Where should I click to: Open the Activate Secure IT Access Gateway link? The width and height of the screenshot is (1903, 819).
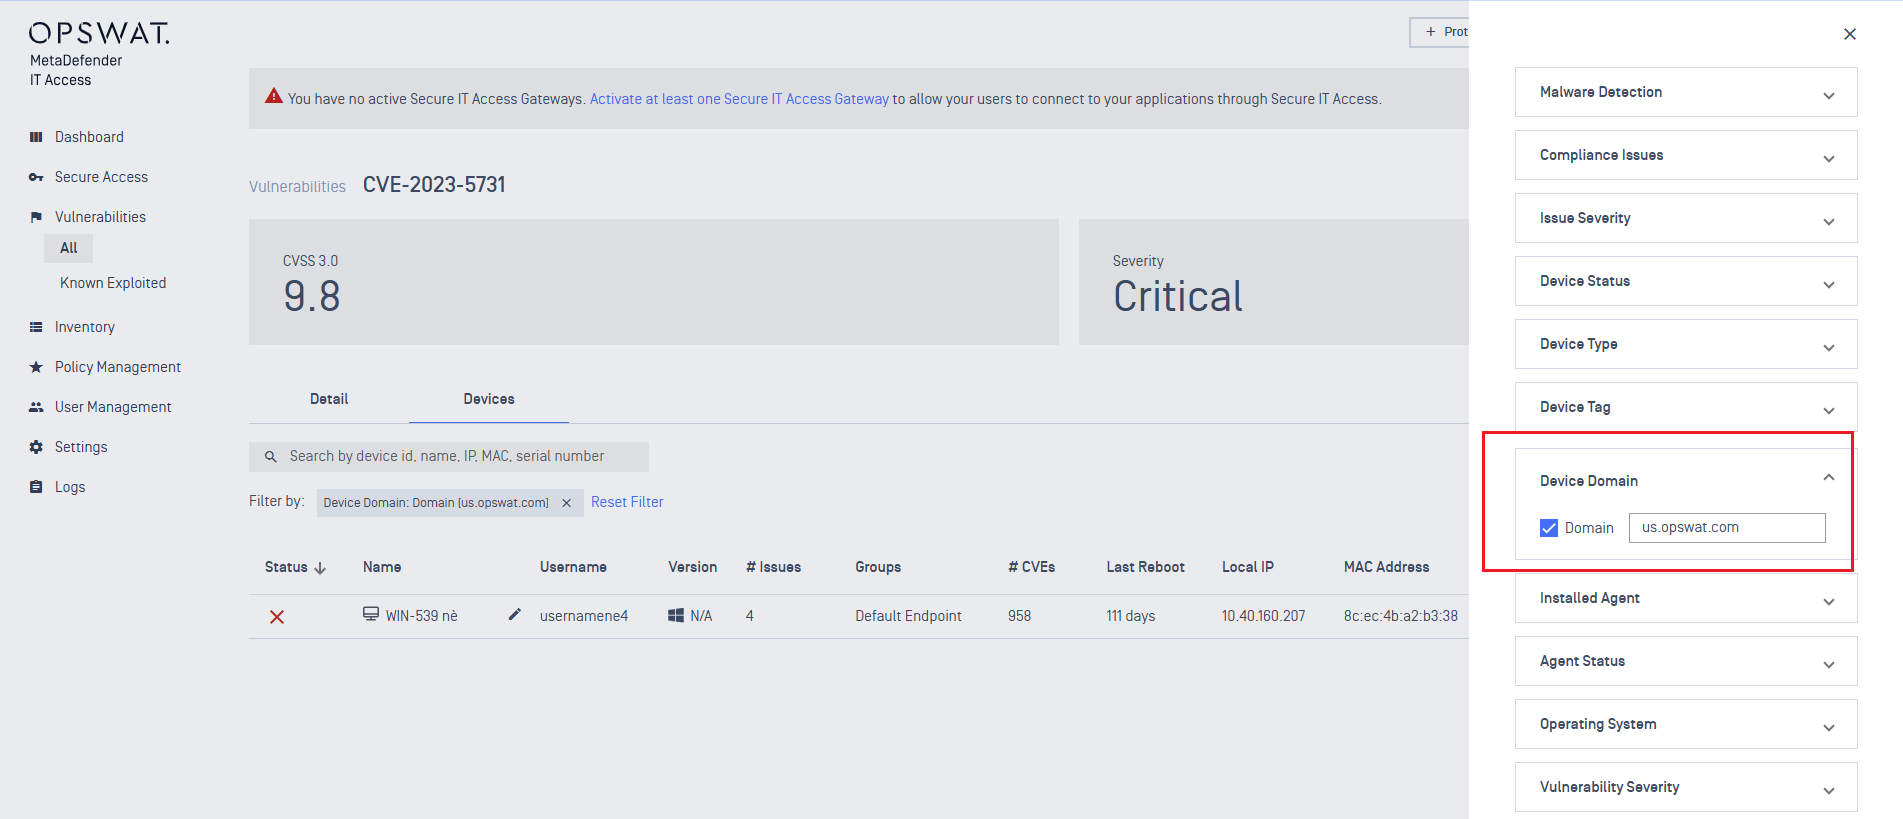coord(739,99)
